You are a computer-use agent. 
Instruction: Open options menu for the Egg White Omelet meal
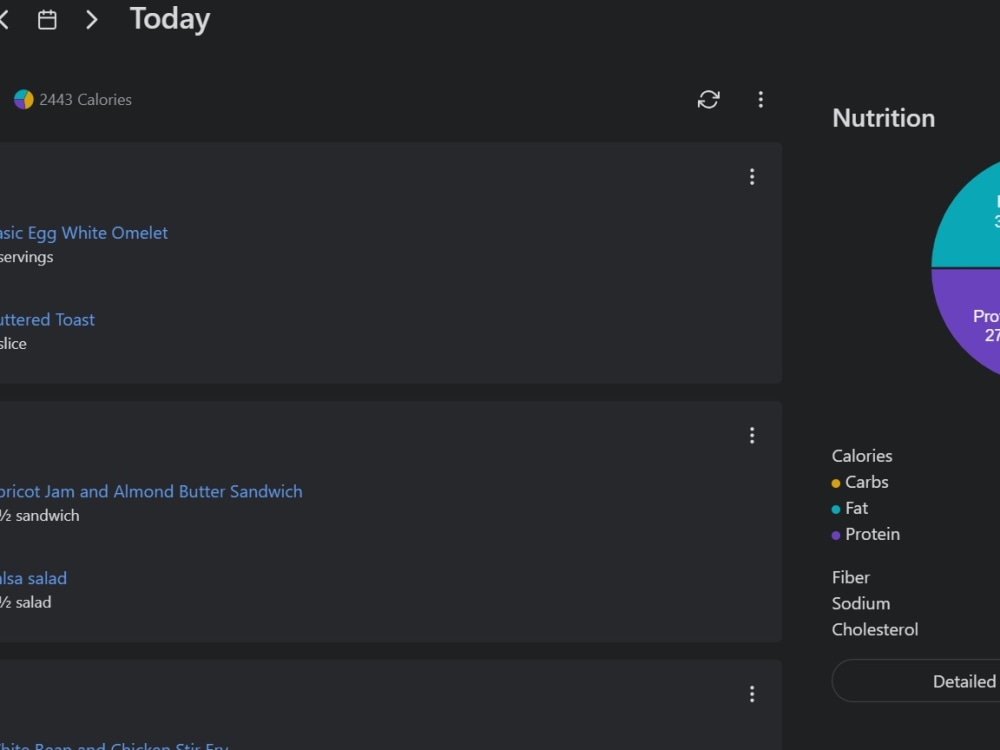click(752, 177)
